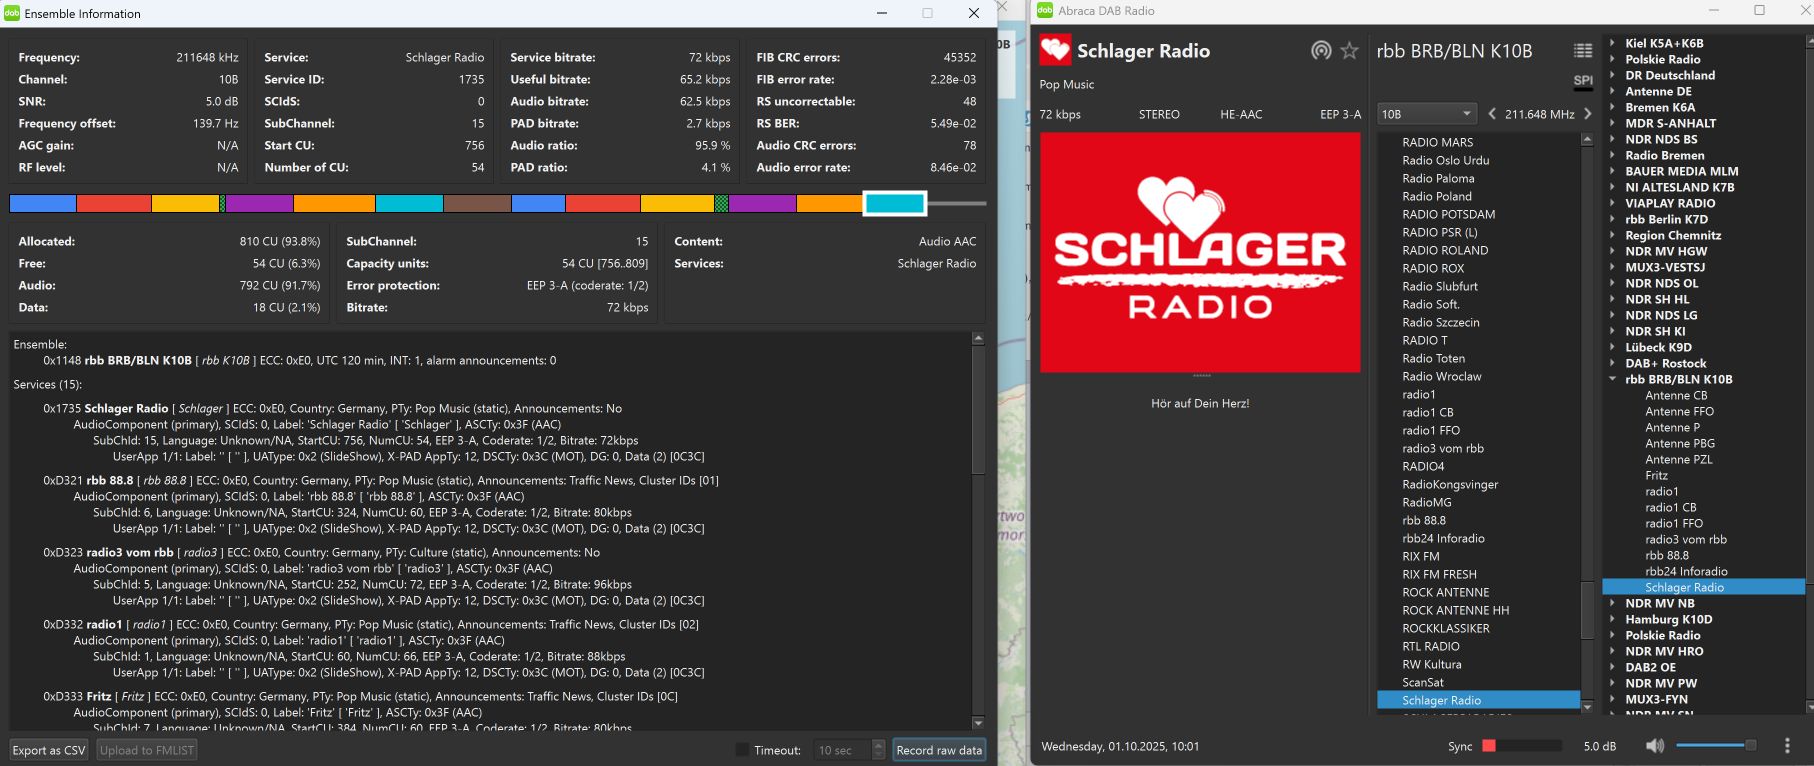Expand the Hamburg K10D ensemble node

click(1612, 620)
